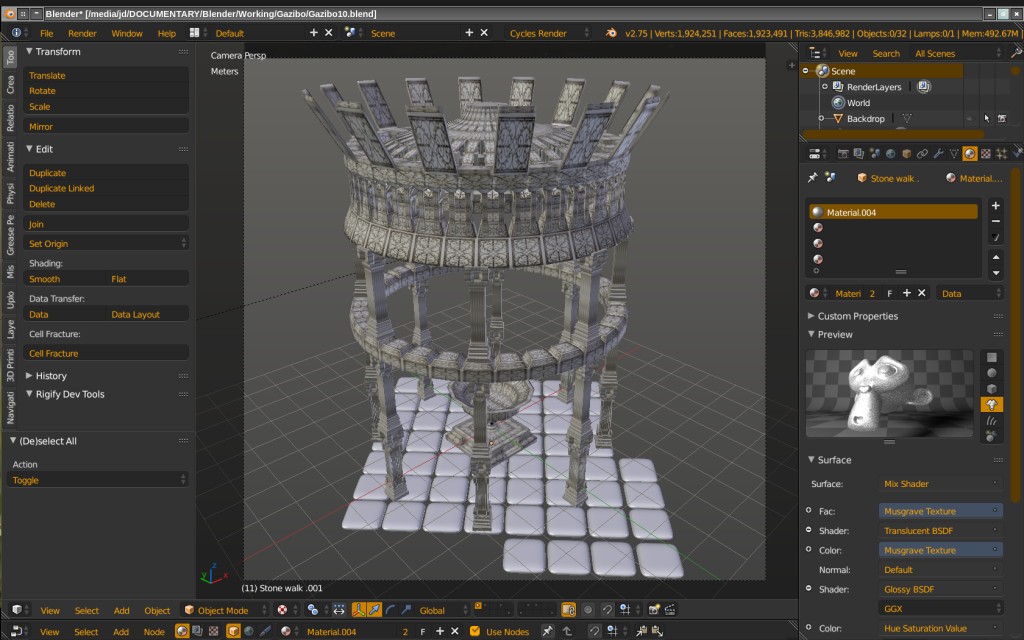Image resolution: width=1024 pixels, height=640 pixels.
Task: Switch to the Grease Pencil tab in the tool shelf
Action: pos(11,233)
